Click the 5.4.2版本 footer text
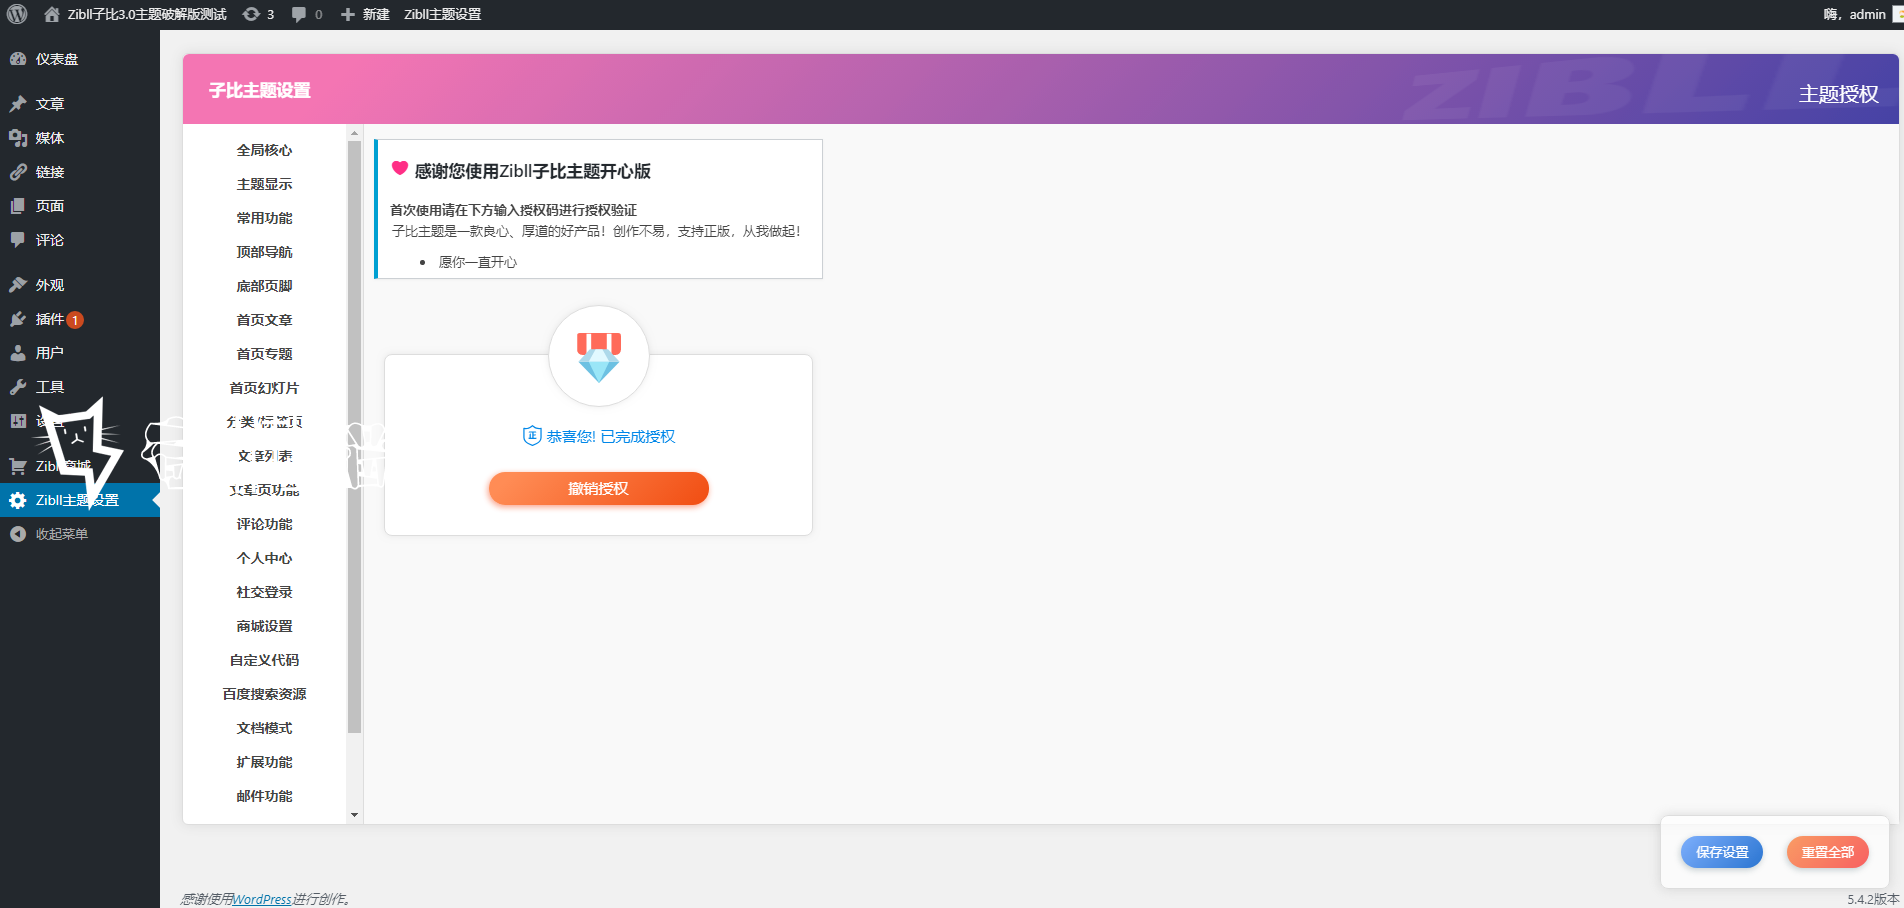The image size is (1904, 908). click(1873, 899)
